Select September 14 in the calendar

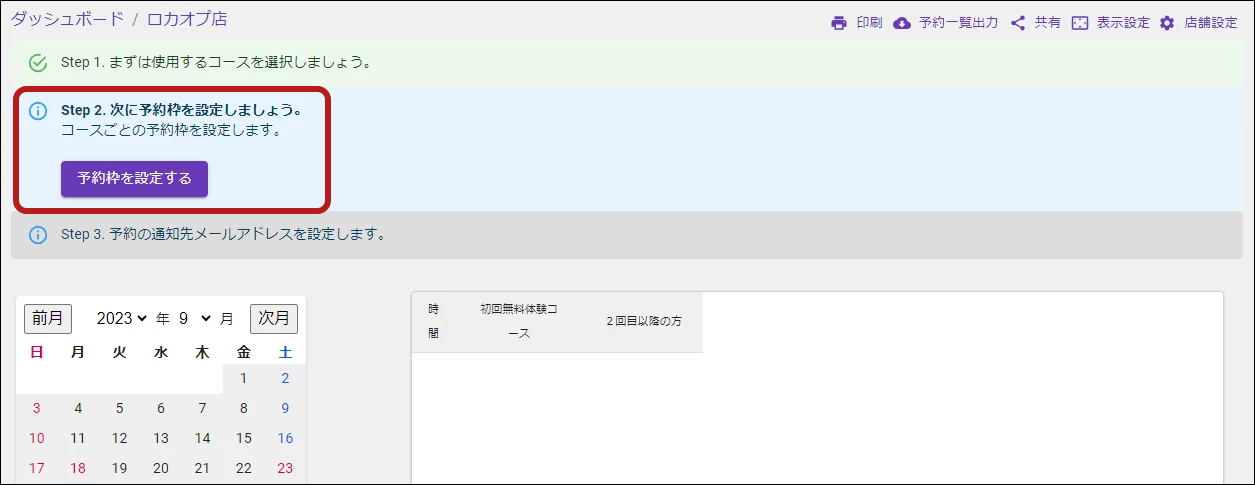point(202,438)
